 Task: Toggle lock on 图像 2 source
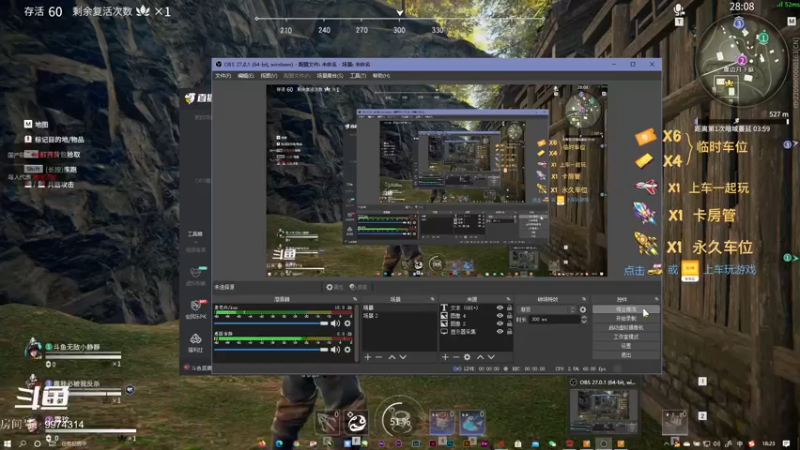click(x=509, y=323)
